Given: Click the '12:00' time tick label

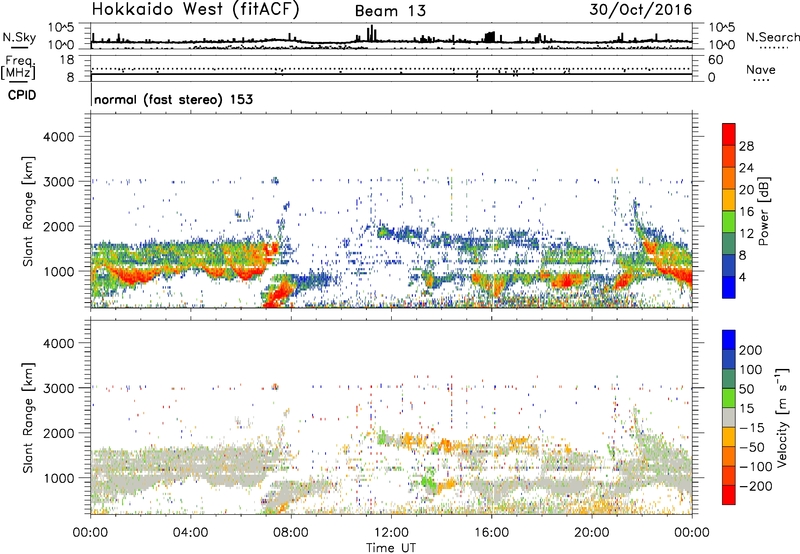Looking at the screenshot, I should [x=391, y=533].
